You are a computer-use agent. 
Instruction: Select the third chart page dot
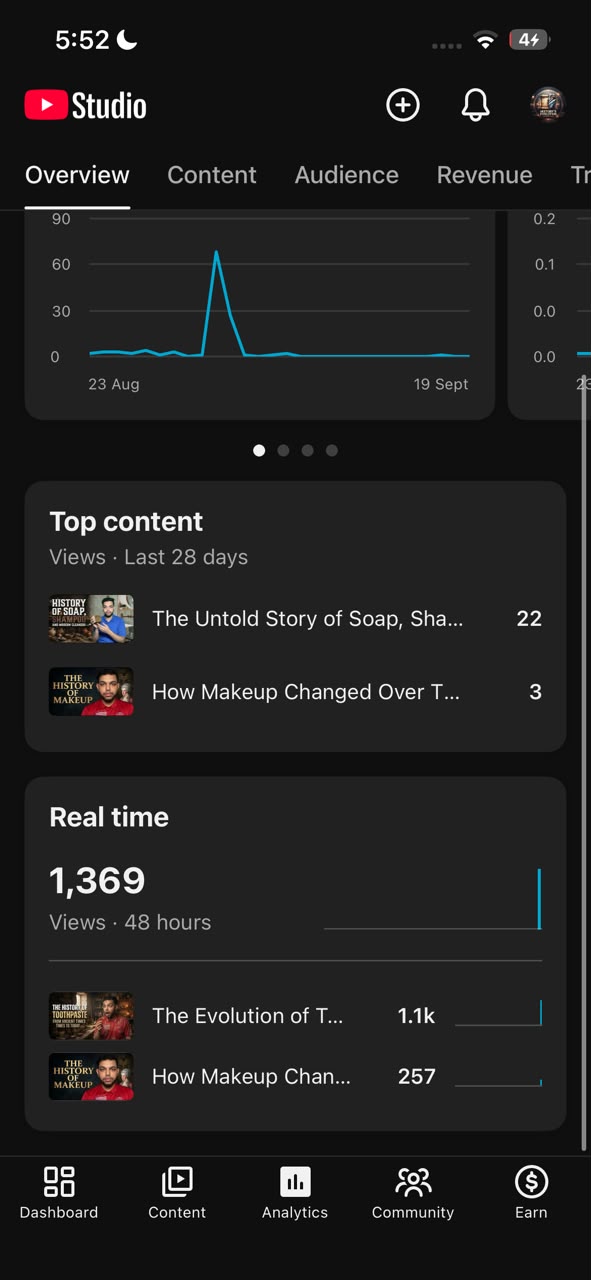pos(307,450)
